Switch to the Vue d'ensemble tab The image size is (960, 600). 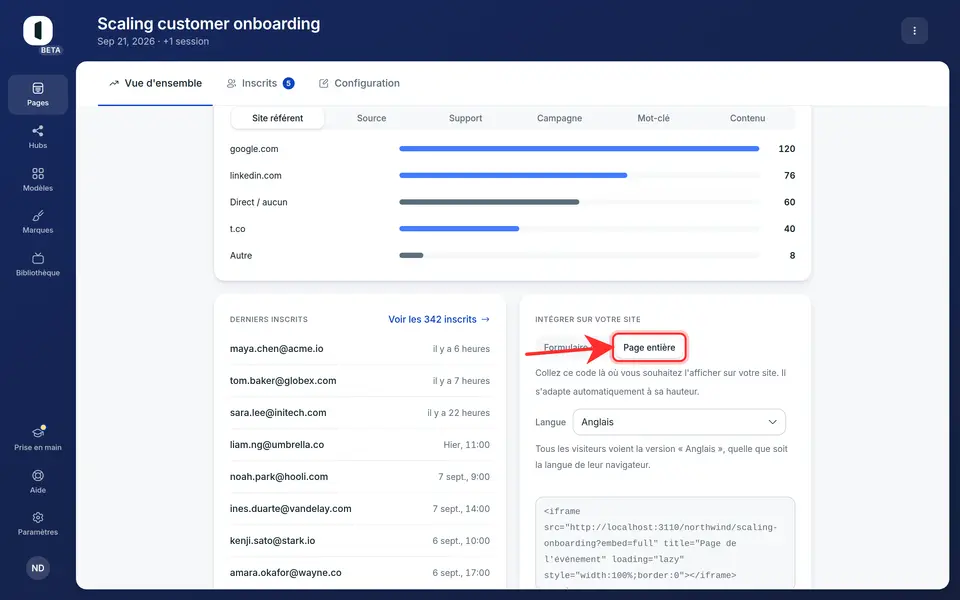(x=156, y=83)
